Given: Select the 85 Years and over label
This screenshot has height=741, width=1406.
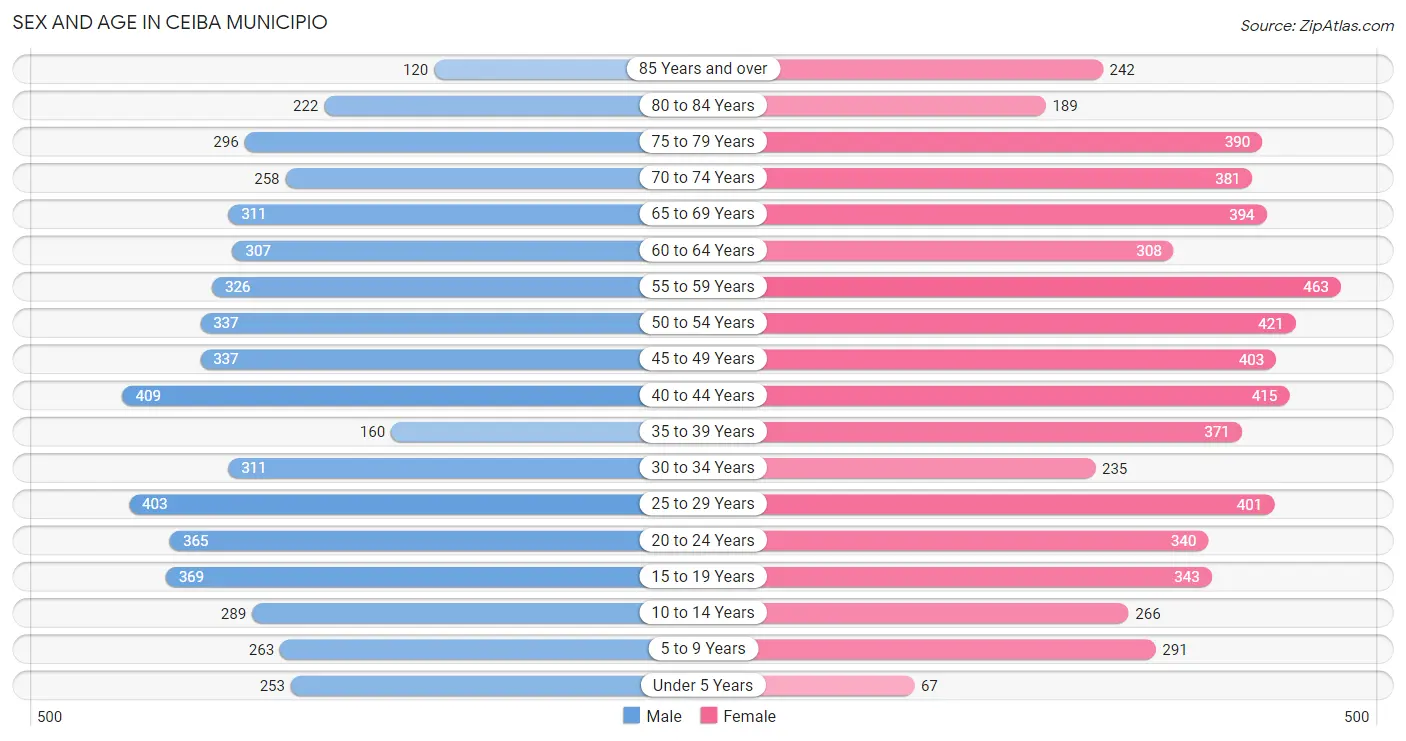Looking at the screenshot, I should click(x=703, y=69).
